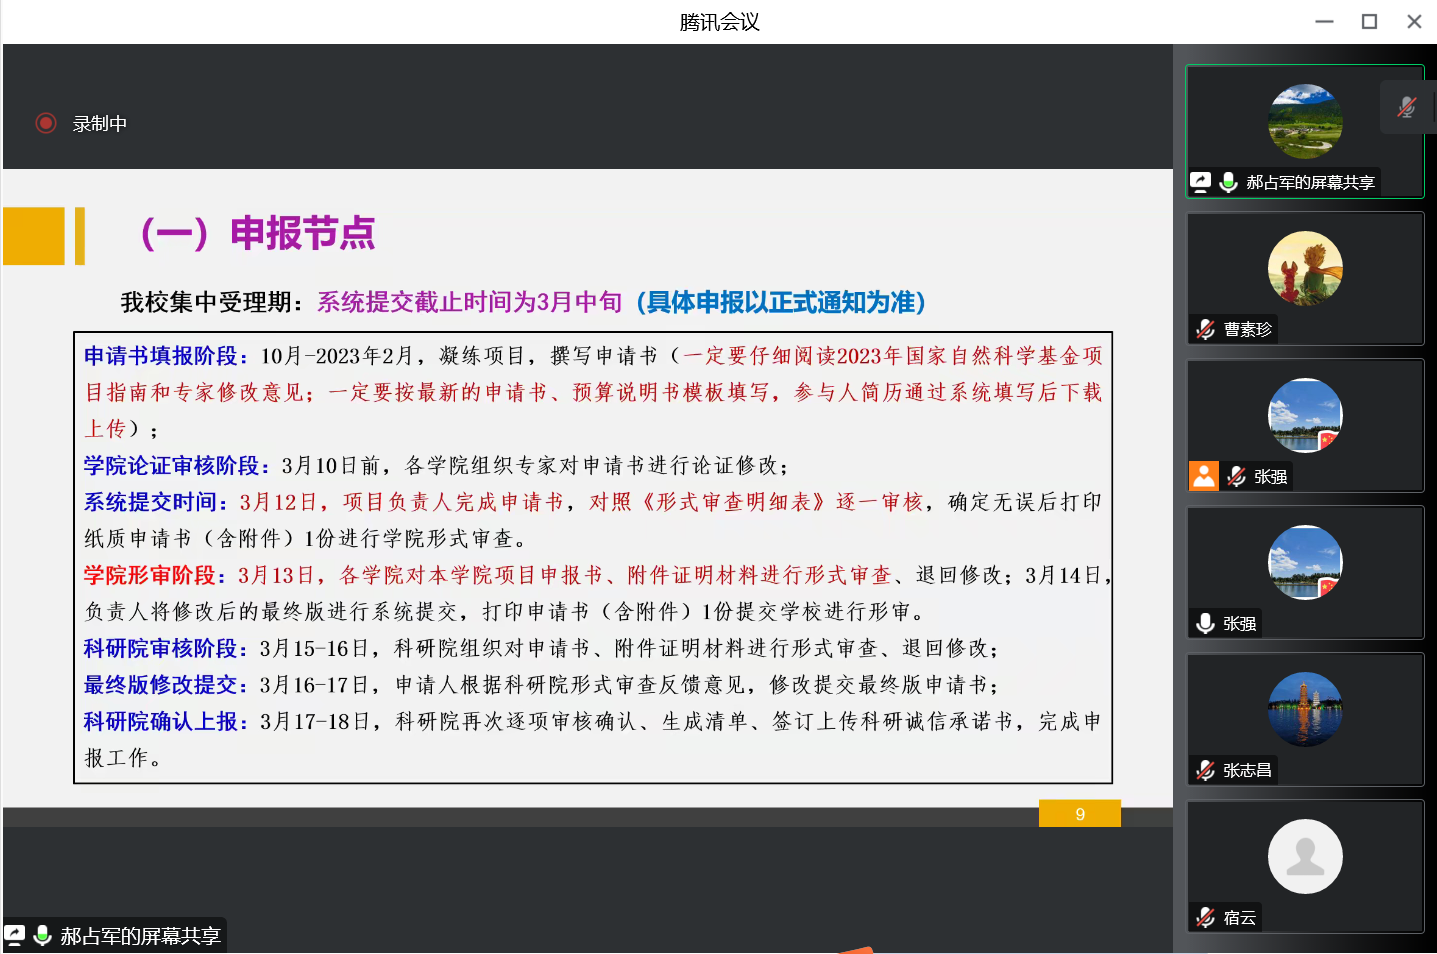This screenshot has height=954, width=1437.
Task: Maximize the 腾讯会议 window
Action: click(x=1369, y=21)
